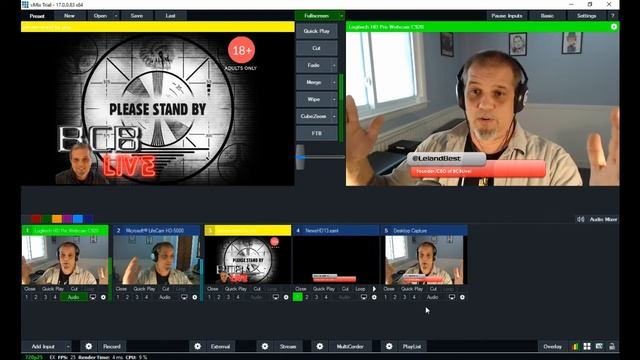Open PlayList settings gear

pos(389,346)
